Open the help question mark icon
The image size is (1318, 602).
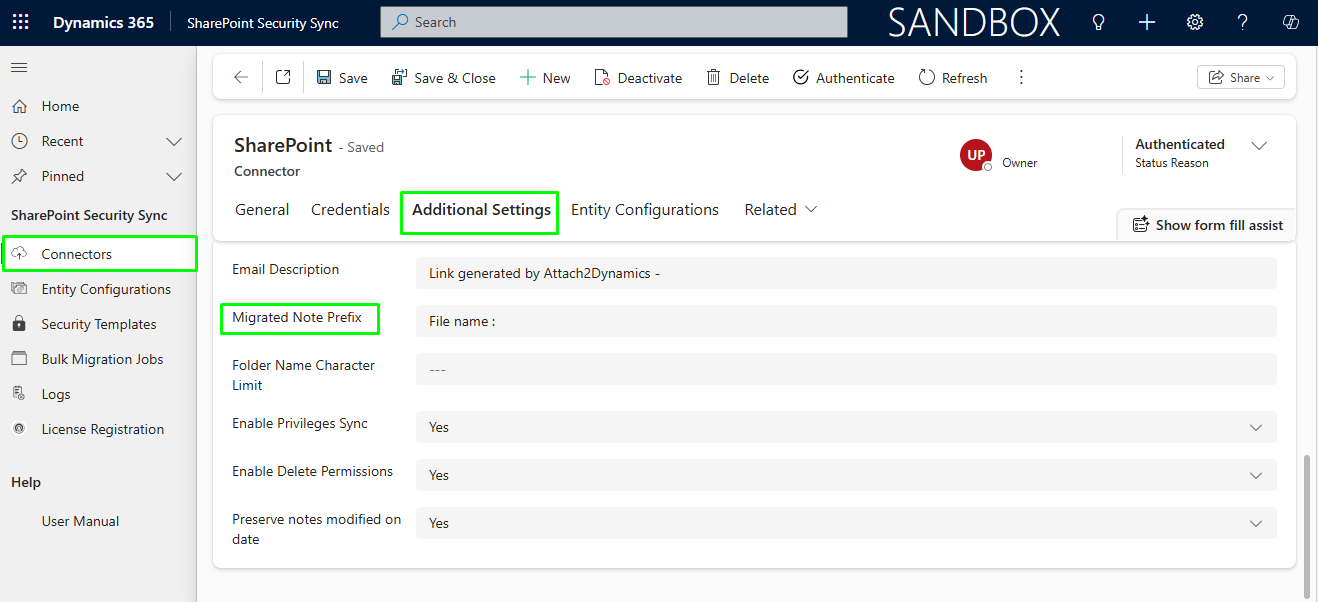pyautogui.click(x=1242, y=22)
